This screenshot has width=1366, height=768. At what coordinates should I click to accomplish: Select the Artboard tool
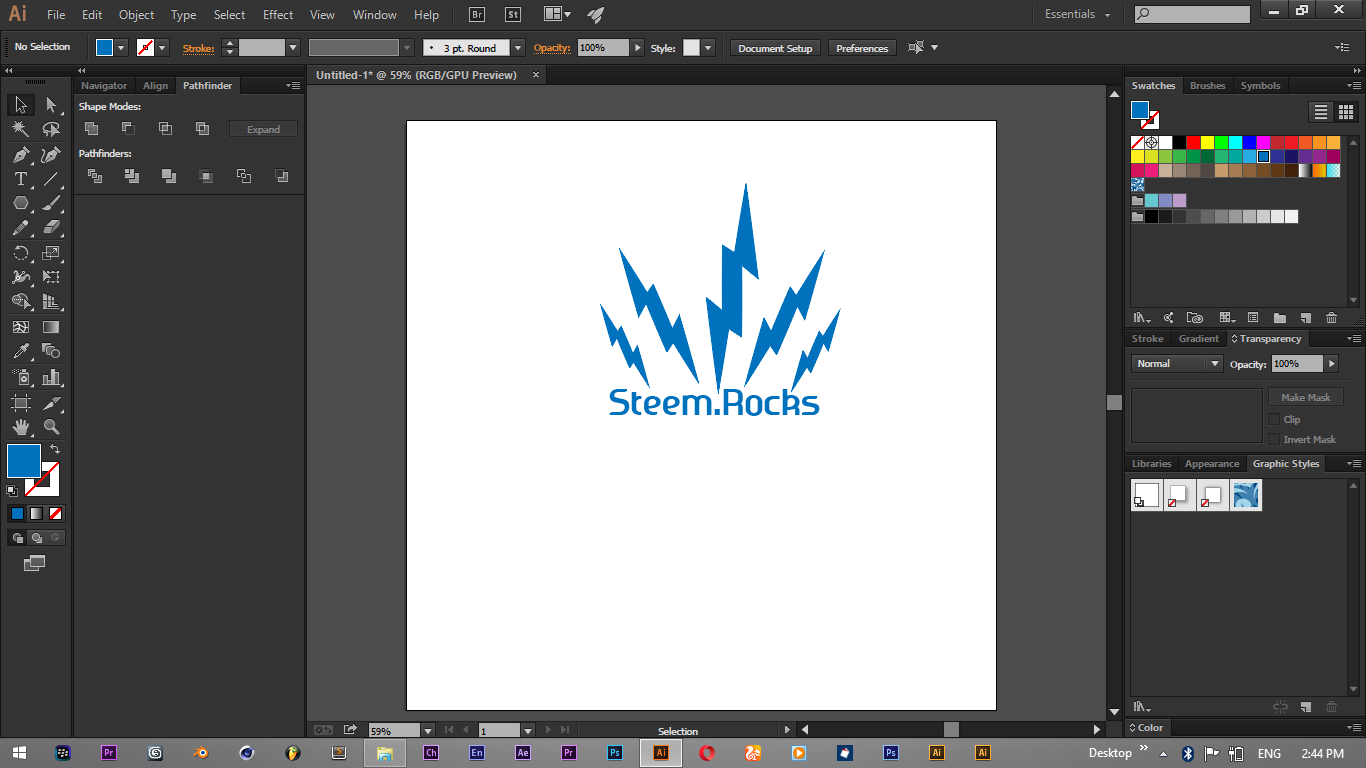(x=20, y=403)
